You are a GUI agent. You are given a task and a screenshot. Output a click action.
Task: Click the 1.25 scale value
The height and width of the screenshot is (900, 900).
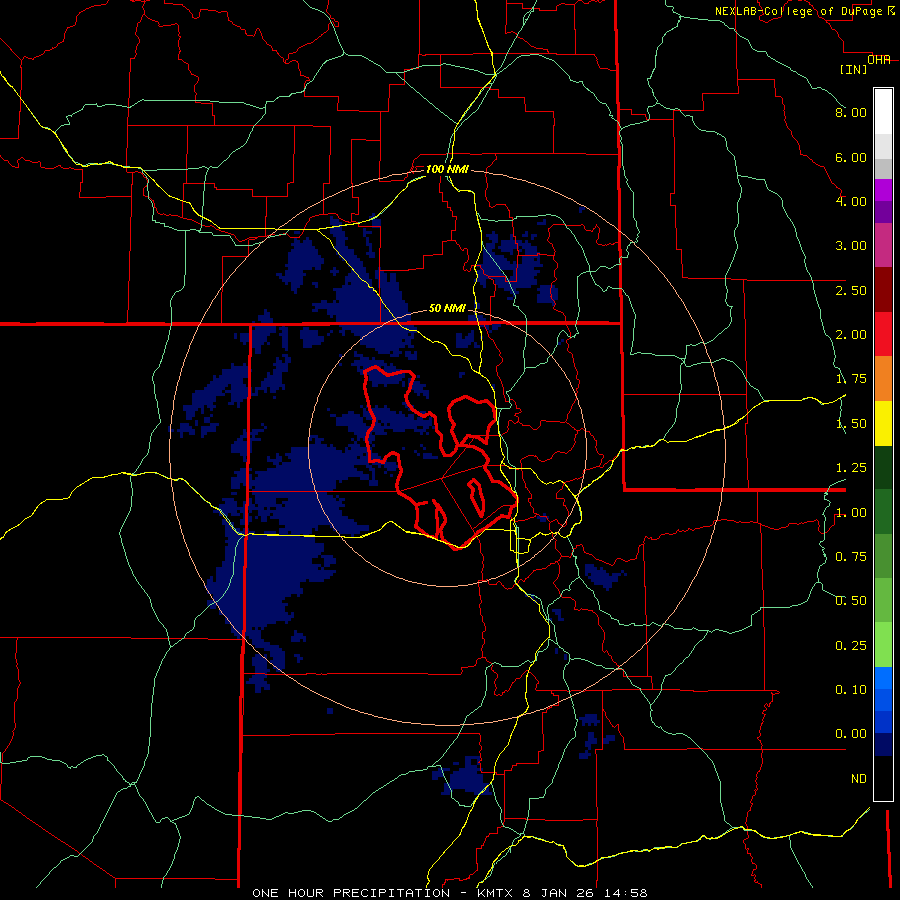click(851, 468)
